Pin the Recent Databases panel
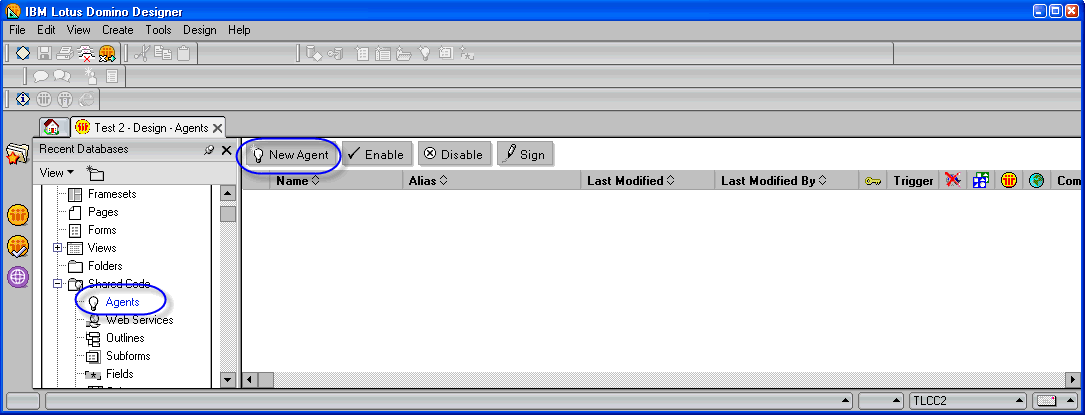Screen dimensions: 1085x415 tap(209, 149)
